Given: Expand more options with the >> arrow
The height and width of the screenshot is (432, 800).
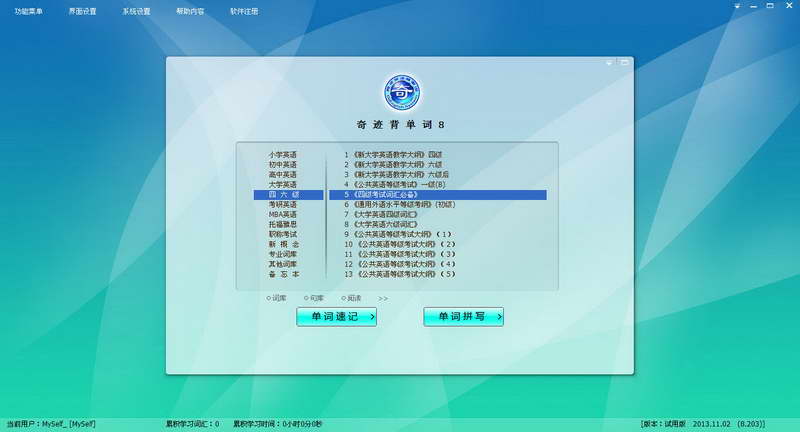Looking at the screenshot, I should pyautogui.click(x=383, y=298).
